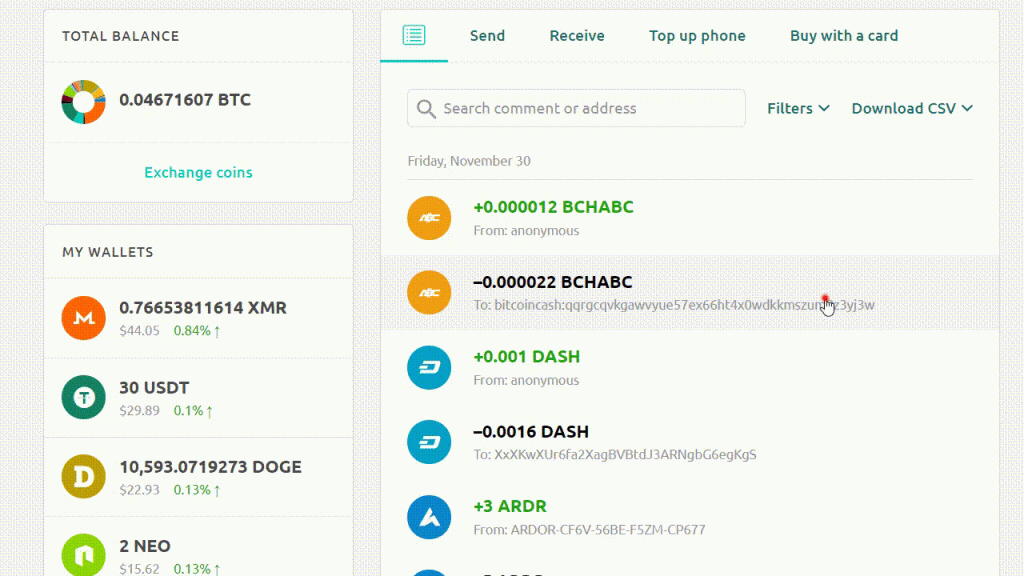The width and height of the screenshot is (1024, 576).
Task: Switch to the Send tab
Action: click(x=487, y=36)
